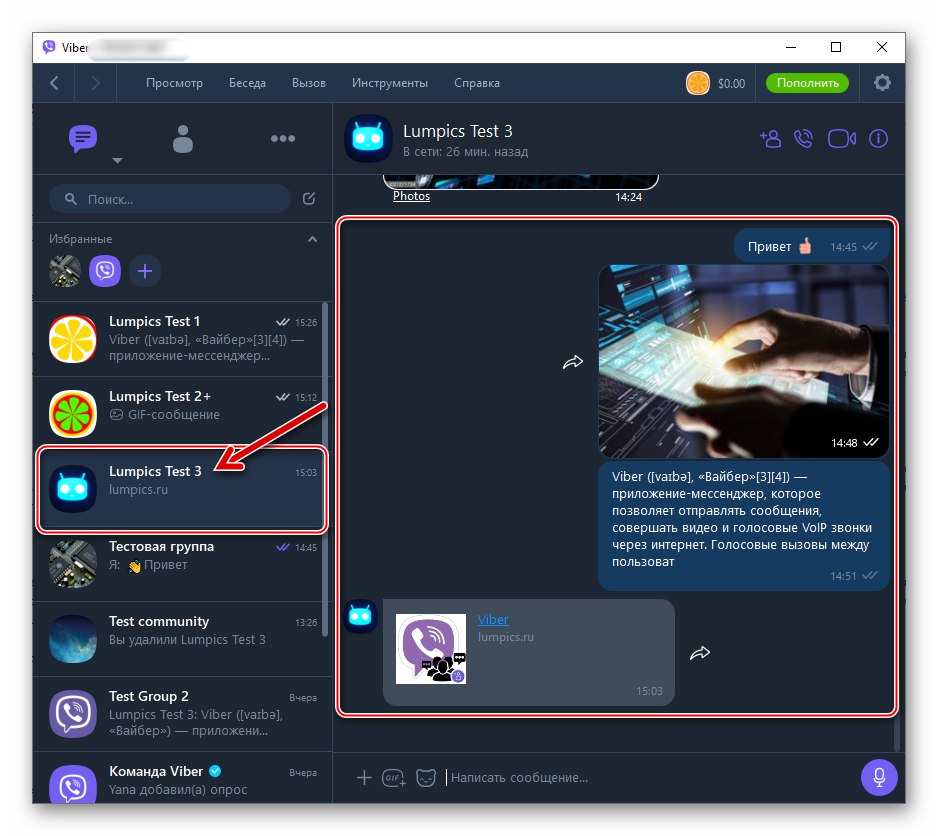Screen dimensions: 938x836
Task: Click the chat list scrollbar
Action: [325, 470]
